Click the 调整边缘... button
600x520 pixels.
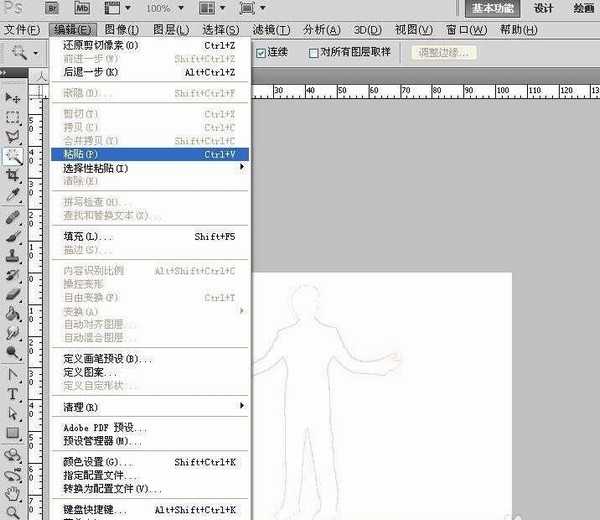coord(443,52)
